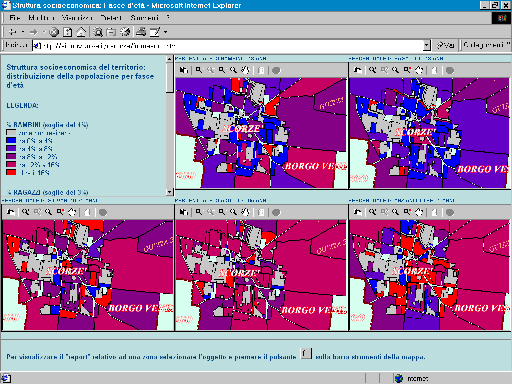Click the browser Home icon

pos(81,32)
